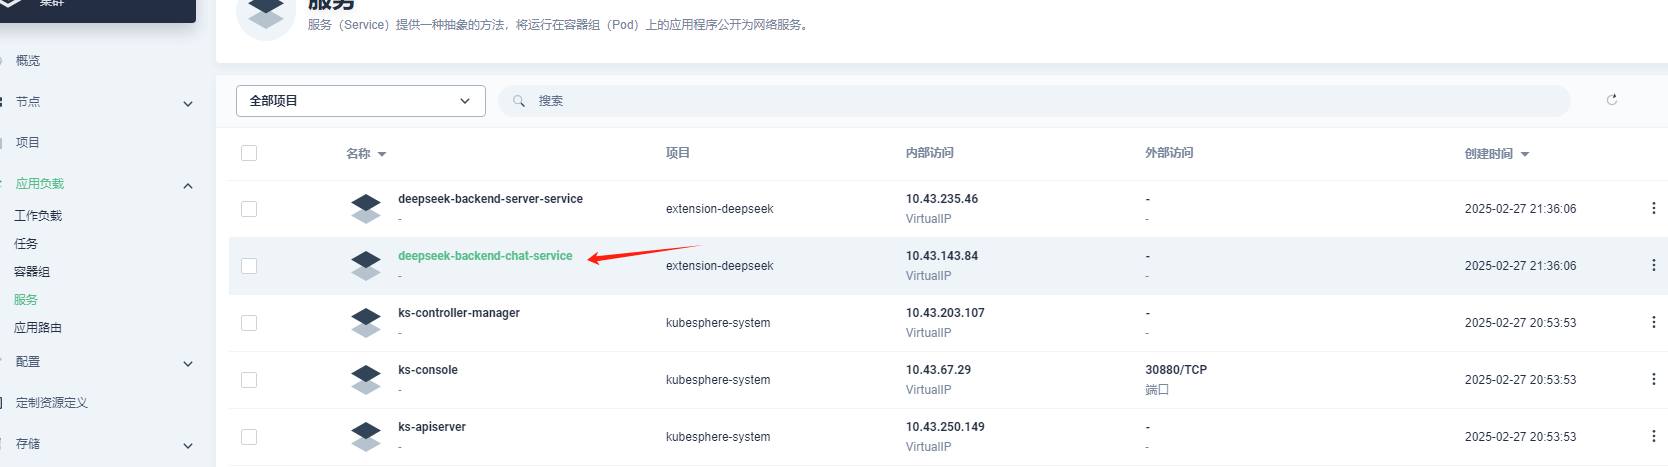Click the large service icon in the page header
This screenshot has height=467, width=1668.
266,14
